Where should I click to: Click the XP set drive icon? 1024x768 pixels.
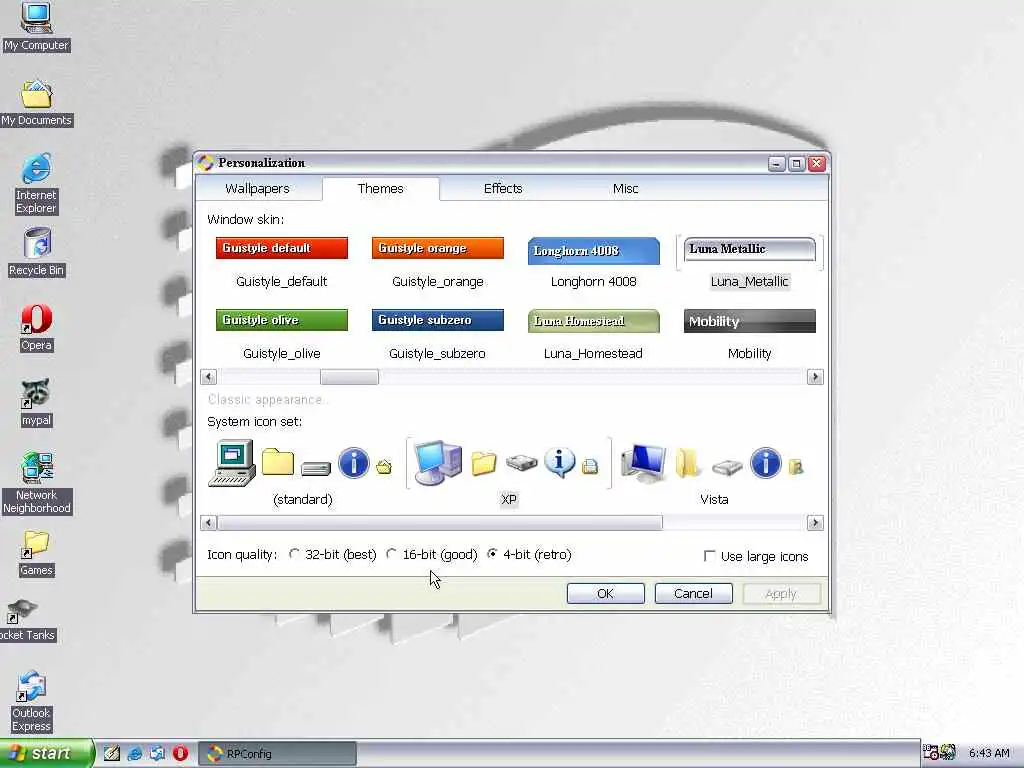coord(521,463)
